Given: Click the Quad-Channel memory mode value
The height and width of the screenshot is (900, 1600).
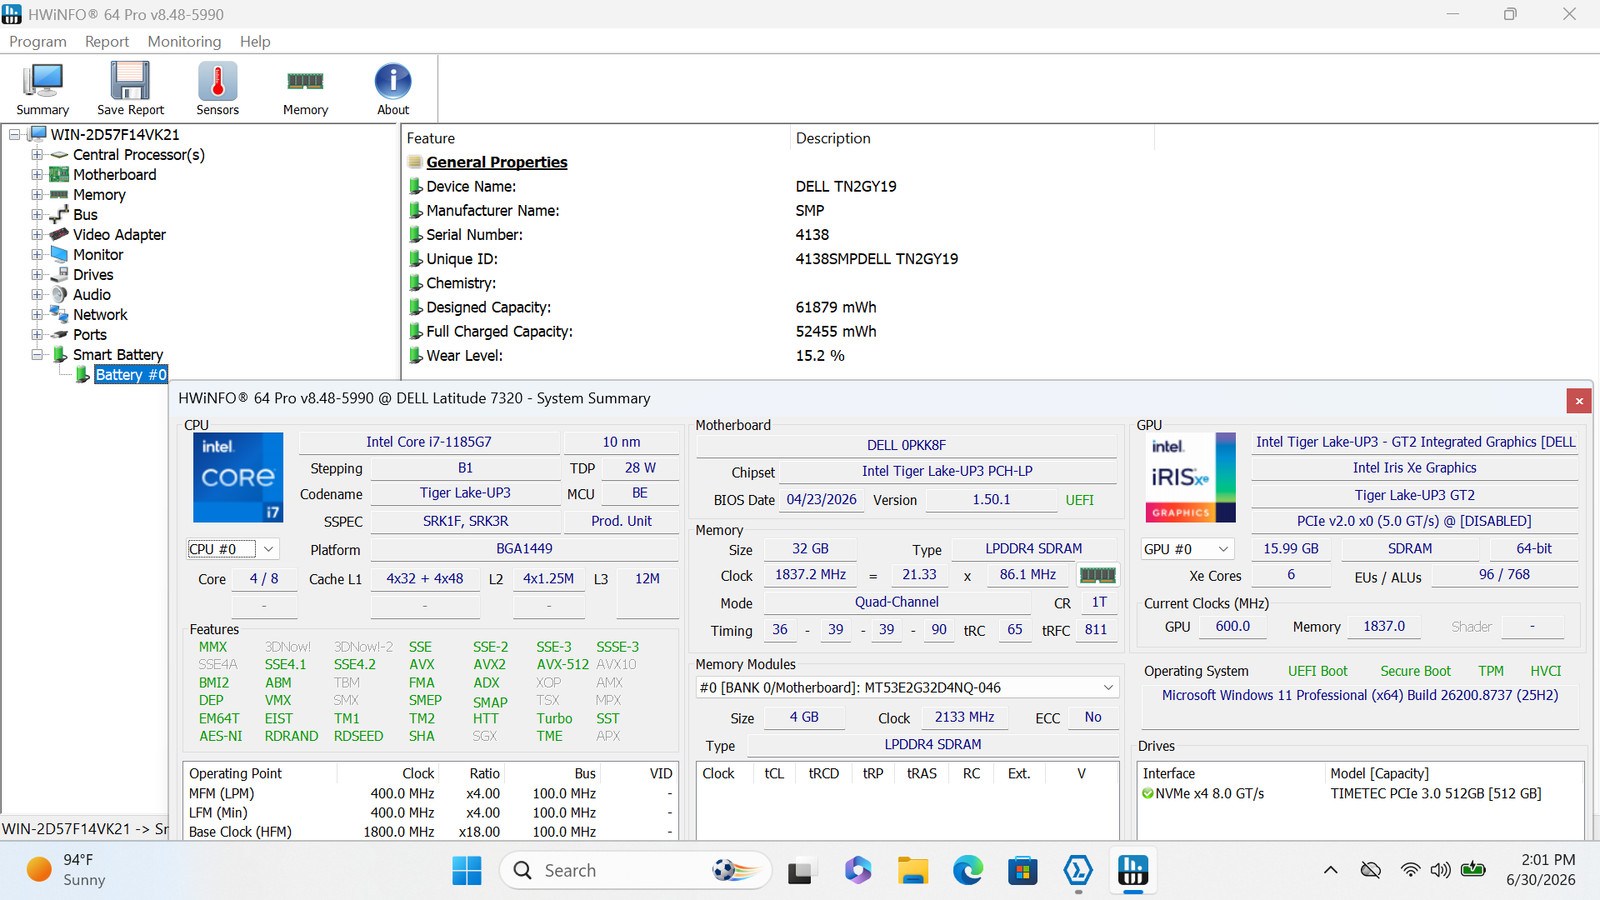Looking at the screenshot, I should coord(896,602).
